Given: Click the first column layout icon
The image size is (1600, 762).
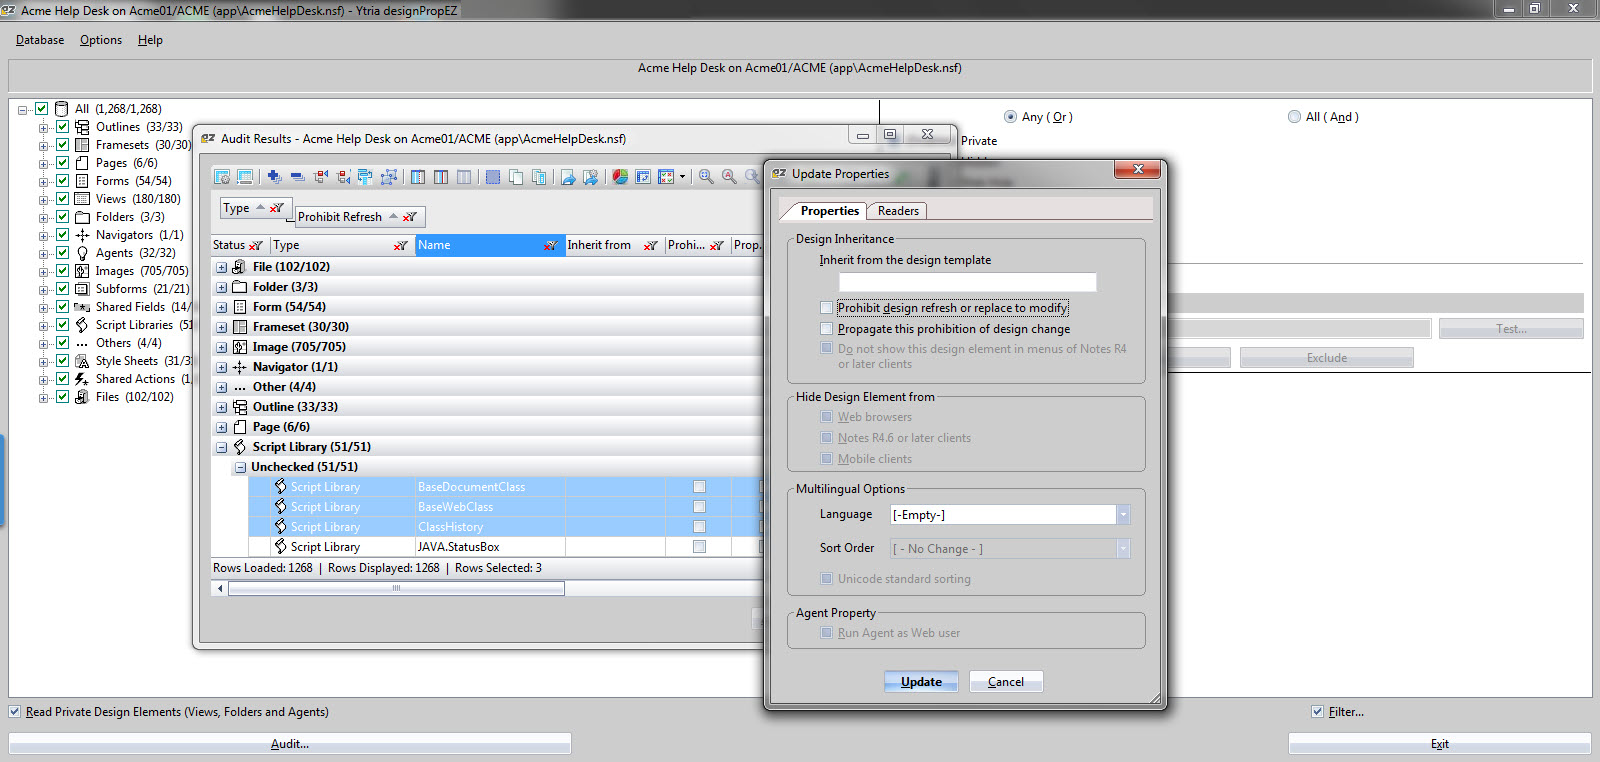Looking at the screenshot, I should click(418, 177).
